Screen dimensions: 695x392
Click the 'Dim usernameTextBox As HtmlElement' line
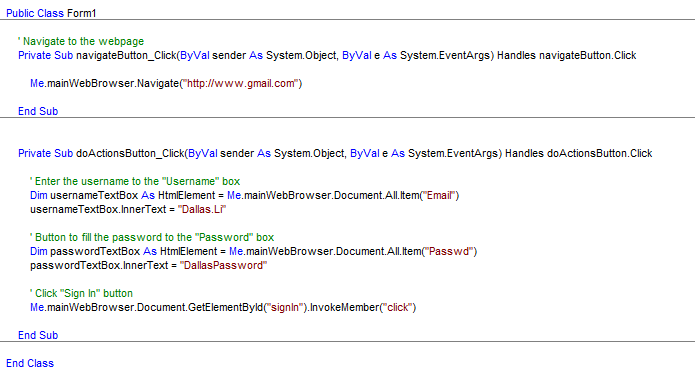245,195
